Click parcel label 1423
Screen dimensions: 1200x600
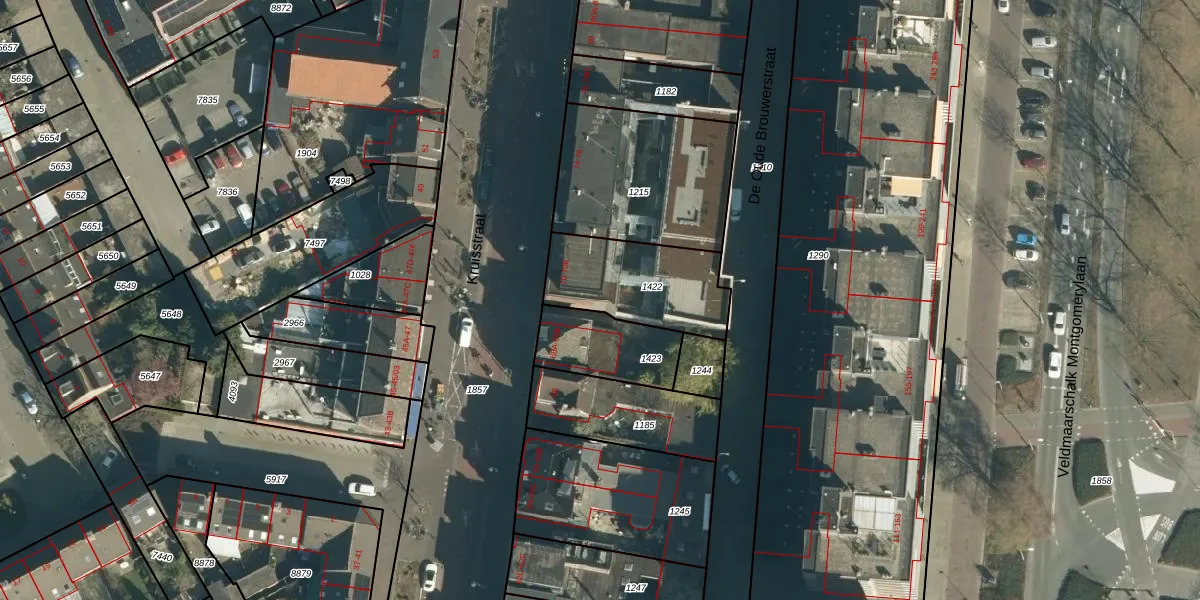(651, 358)
